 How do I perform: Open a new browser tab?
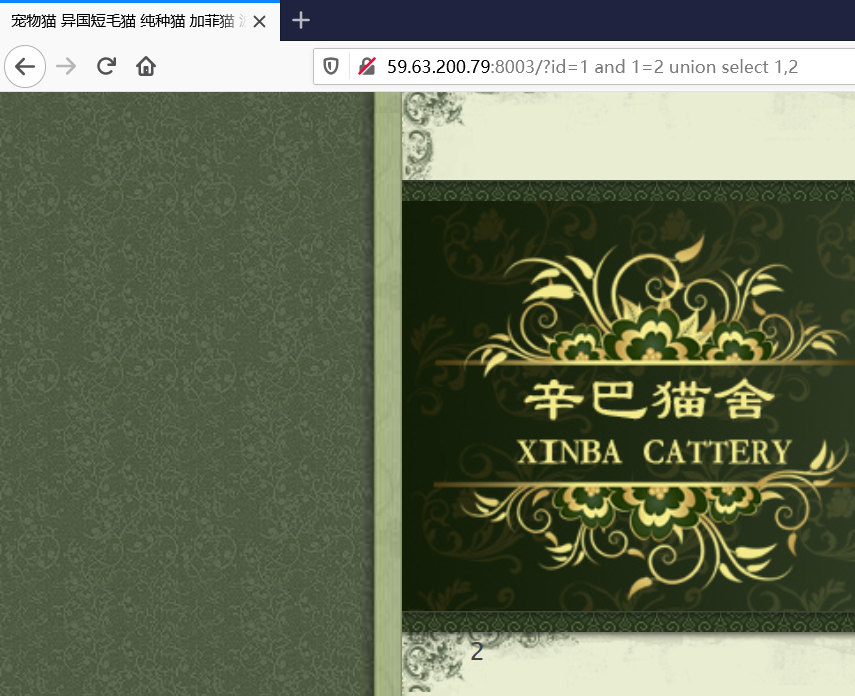pyautogui.click(x=300, y=21)
